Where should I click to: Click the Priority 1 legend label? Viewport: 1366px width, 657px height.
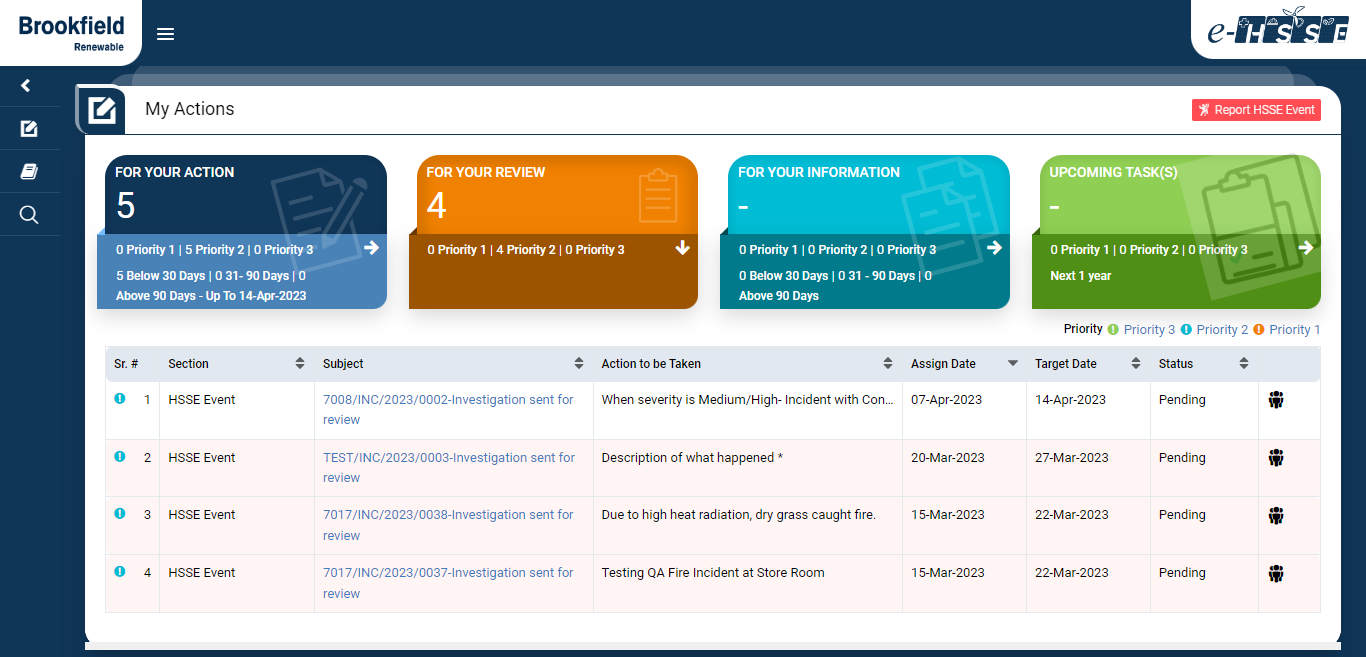tap(1295, 329)
